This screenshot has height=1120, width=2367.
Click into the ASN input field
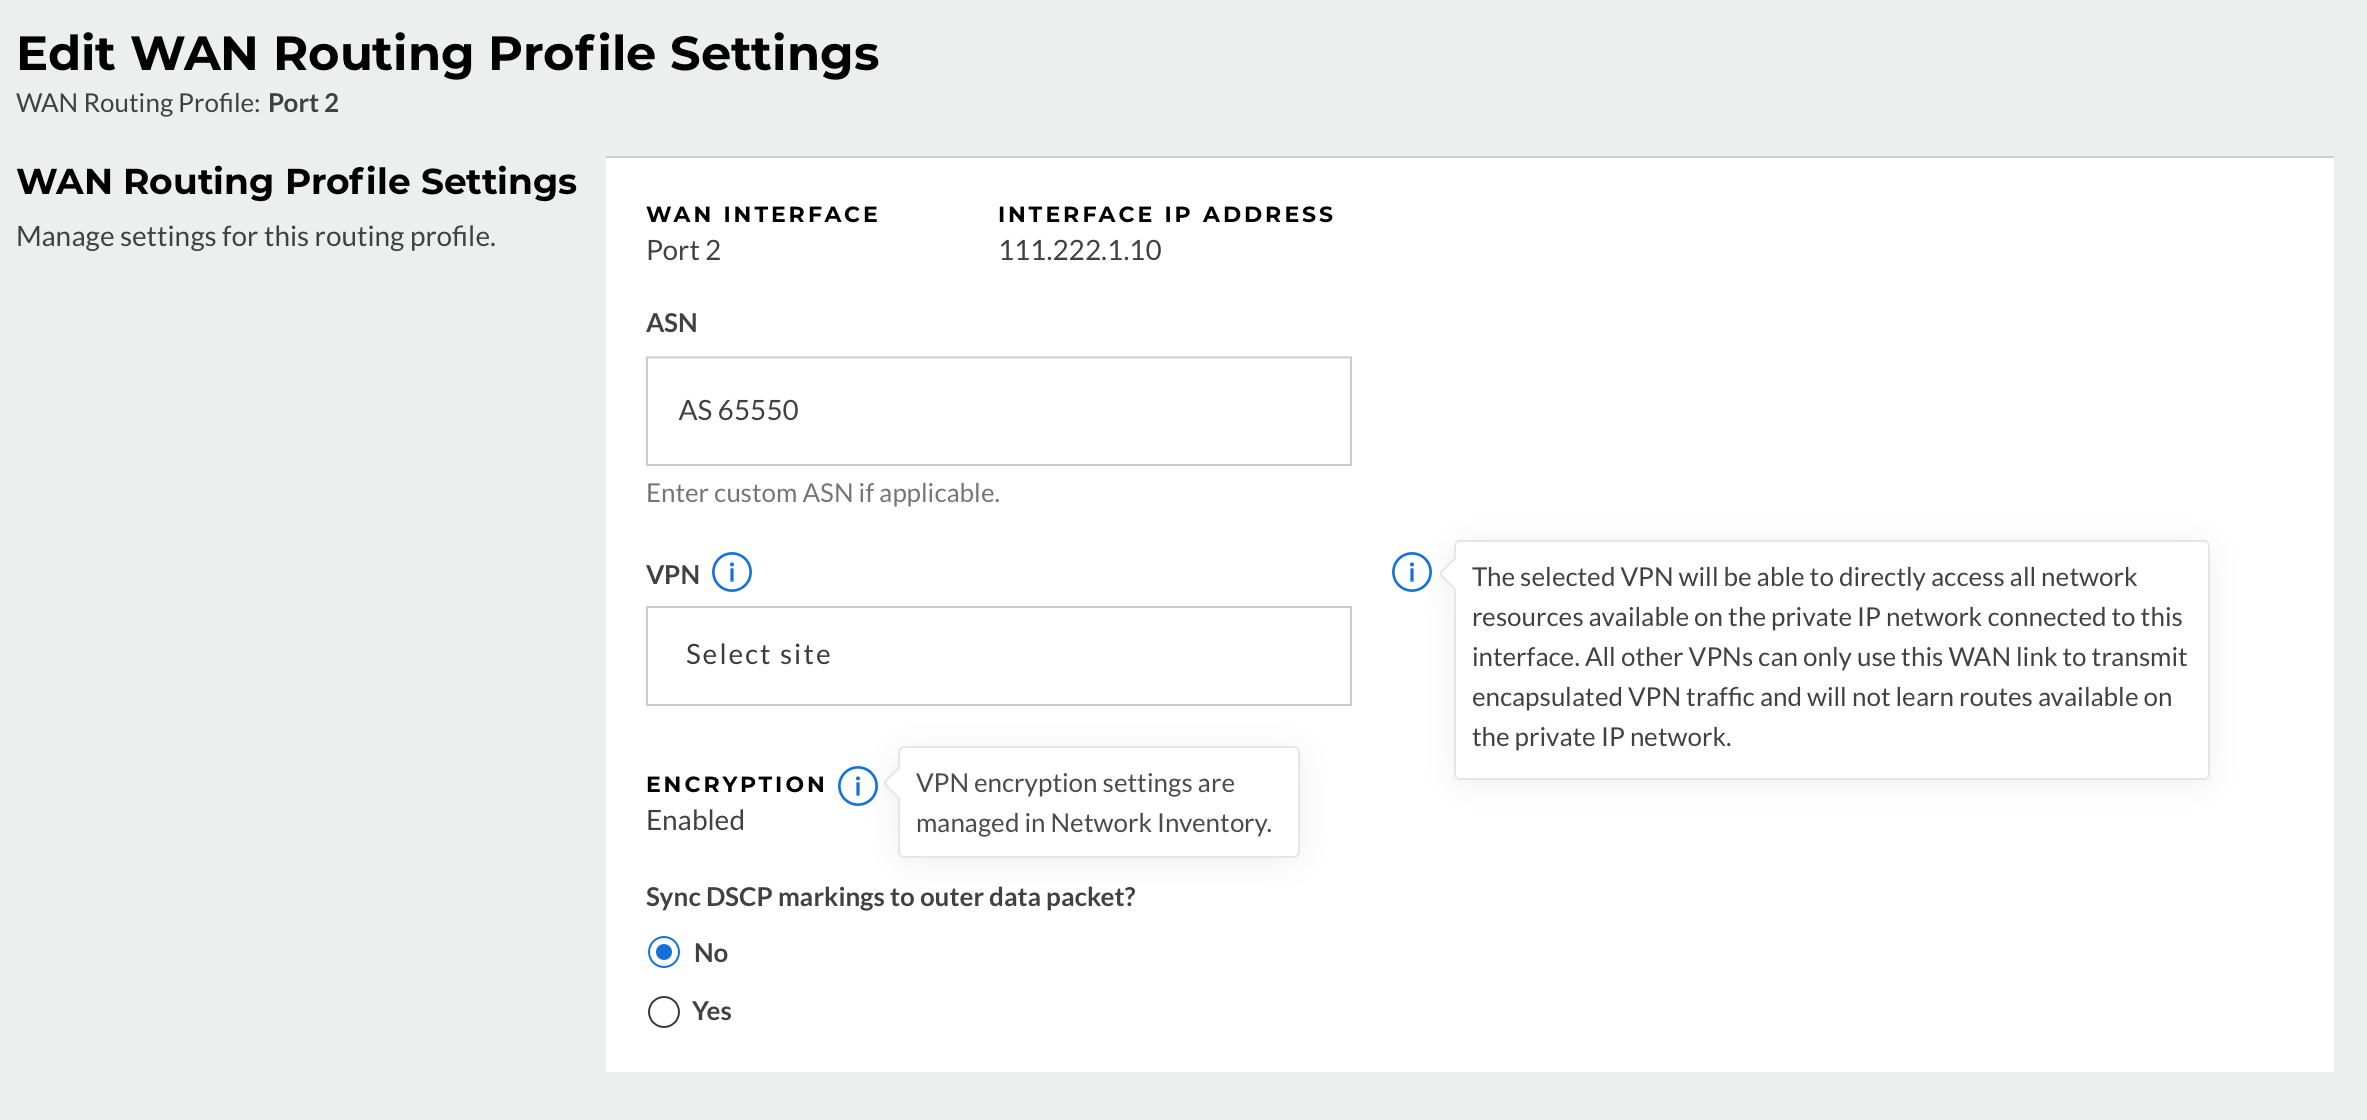pyautogui.click(x=998, y=411)
